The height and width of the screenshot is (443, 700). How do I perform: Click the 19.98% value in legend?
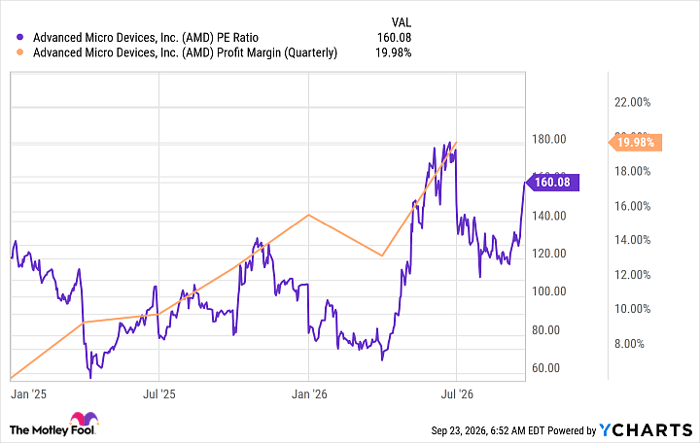(393, 53)
